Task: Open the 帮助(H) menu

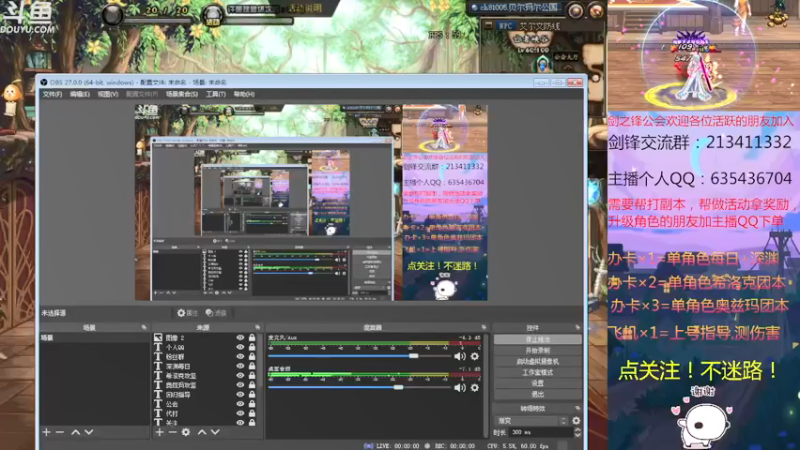Action: click(x=244, y=94)
